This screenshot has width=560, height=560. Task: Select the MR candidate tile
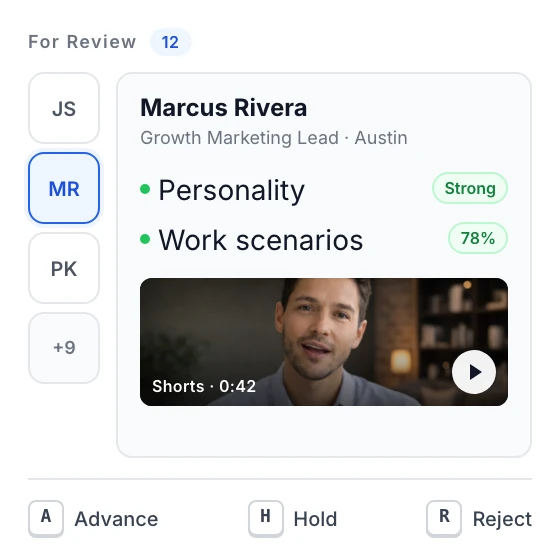tap(64, 188)
